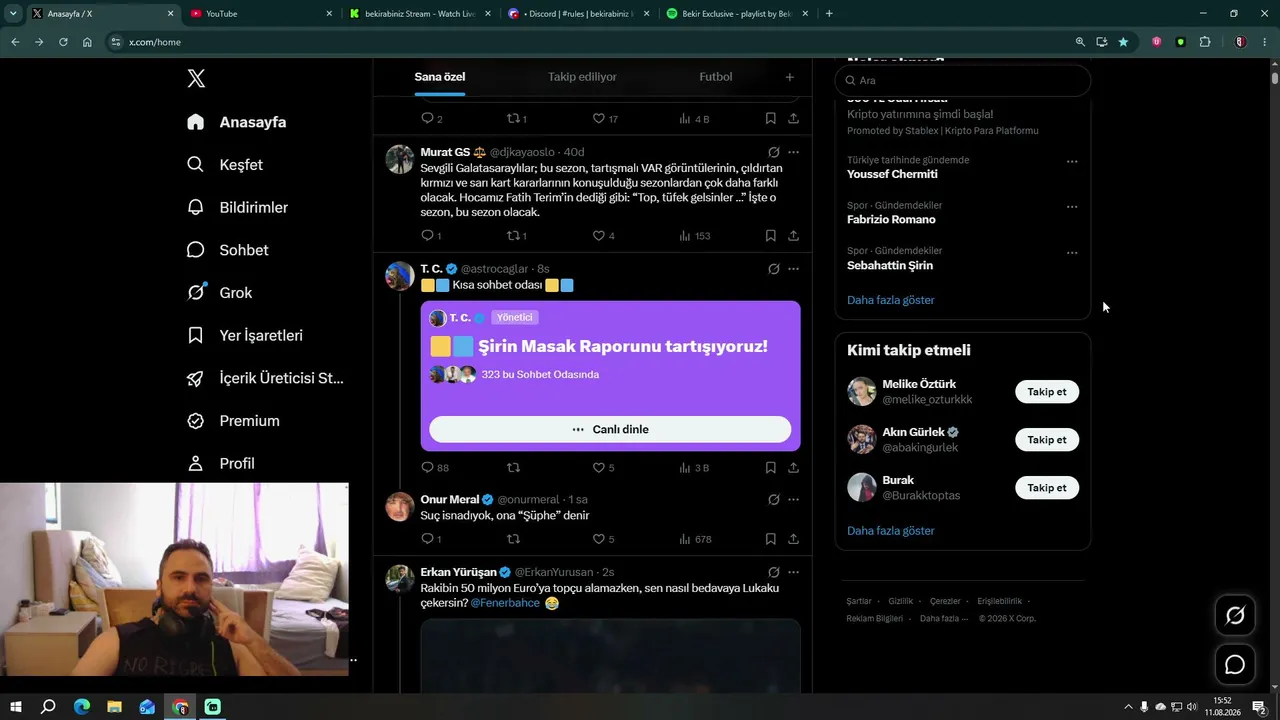This screenshot has height=720, width=1280.
Task: Retweet Onur Meral's tweet
Action: [x=514, y=539]
